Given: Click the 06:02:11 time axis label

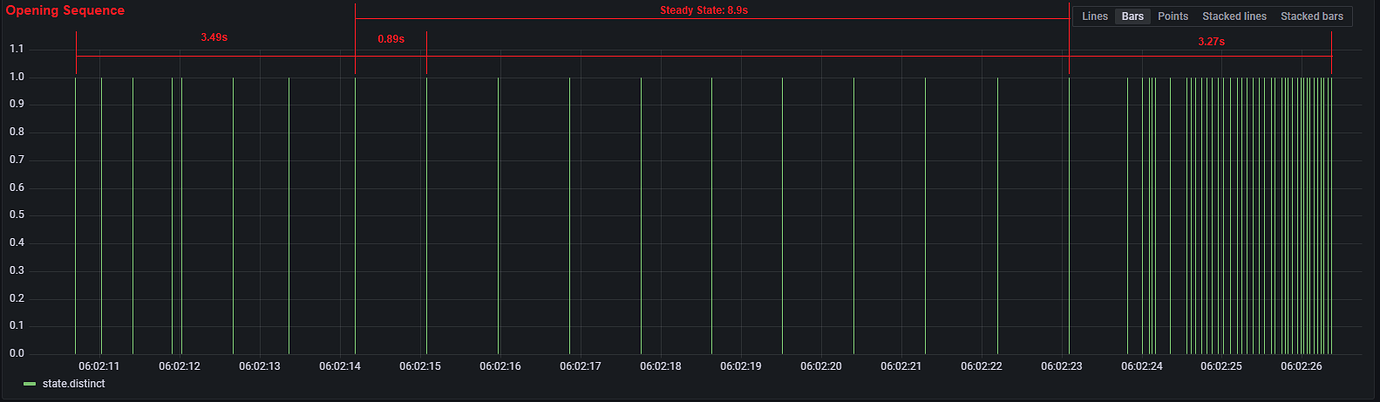Looking at the screenshot, I should pos(99,366).
